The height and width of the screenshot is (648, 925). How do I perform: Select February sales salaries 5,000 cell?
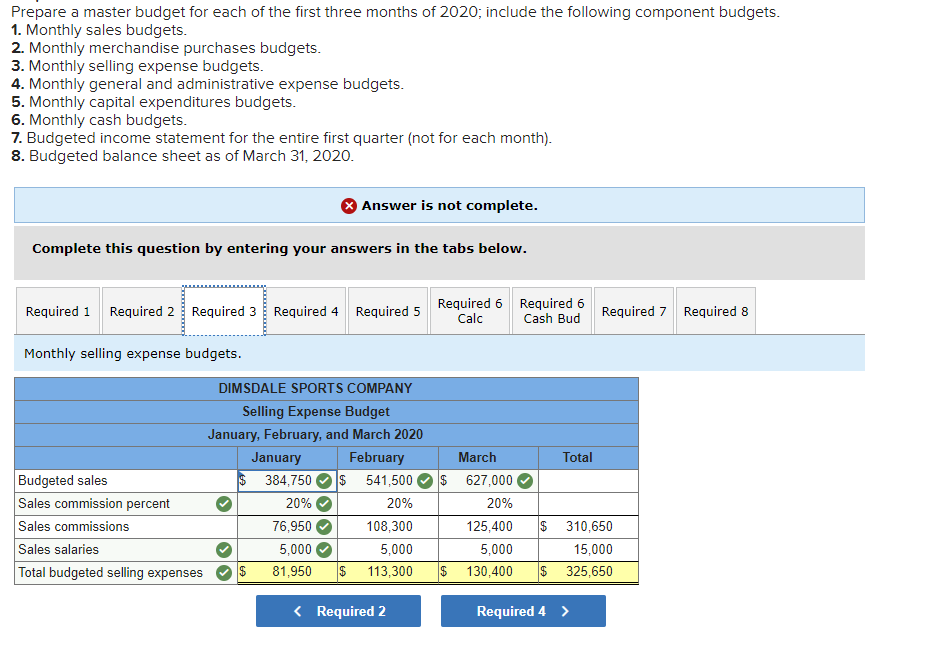[388, 549]
